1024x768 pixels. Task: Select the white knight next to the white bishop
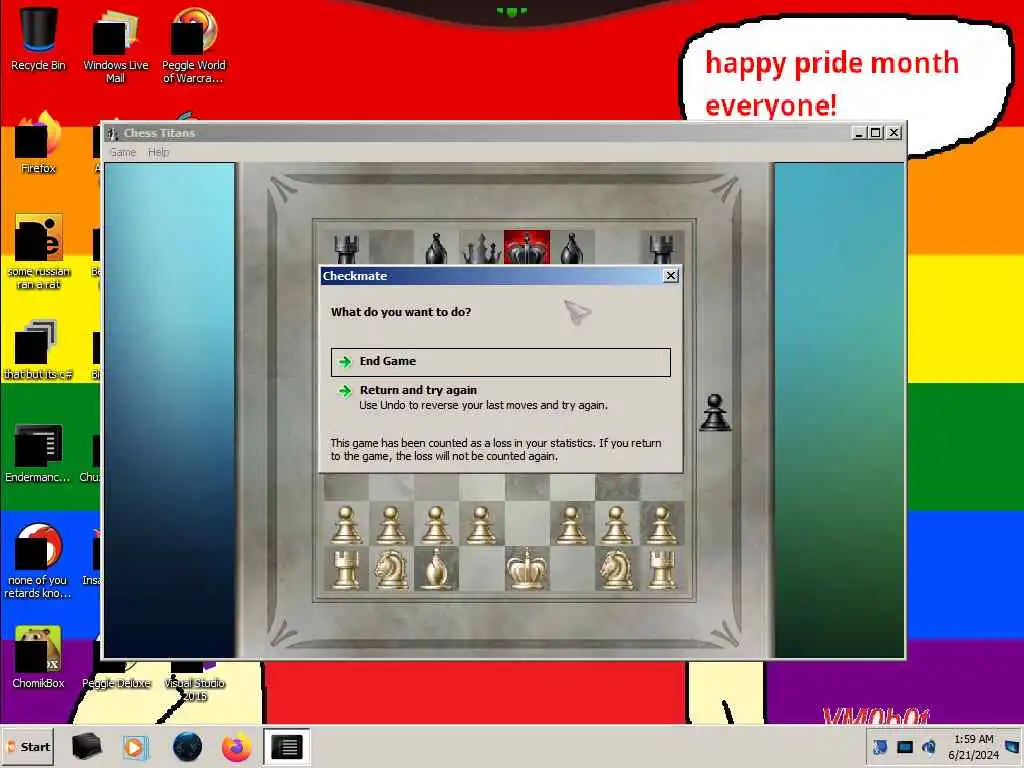tap(391, 569)
